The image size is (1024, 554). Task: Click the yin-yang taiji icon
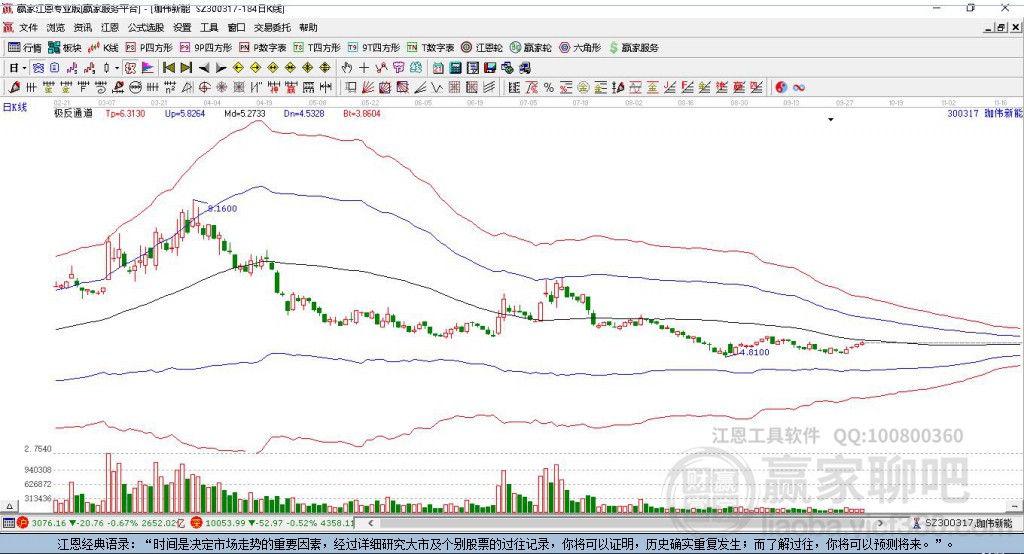click(x=780, y=88)
